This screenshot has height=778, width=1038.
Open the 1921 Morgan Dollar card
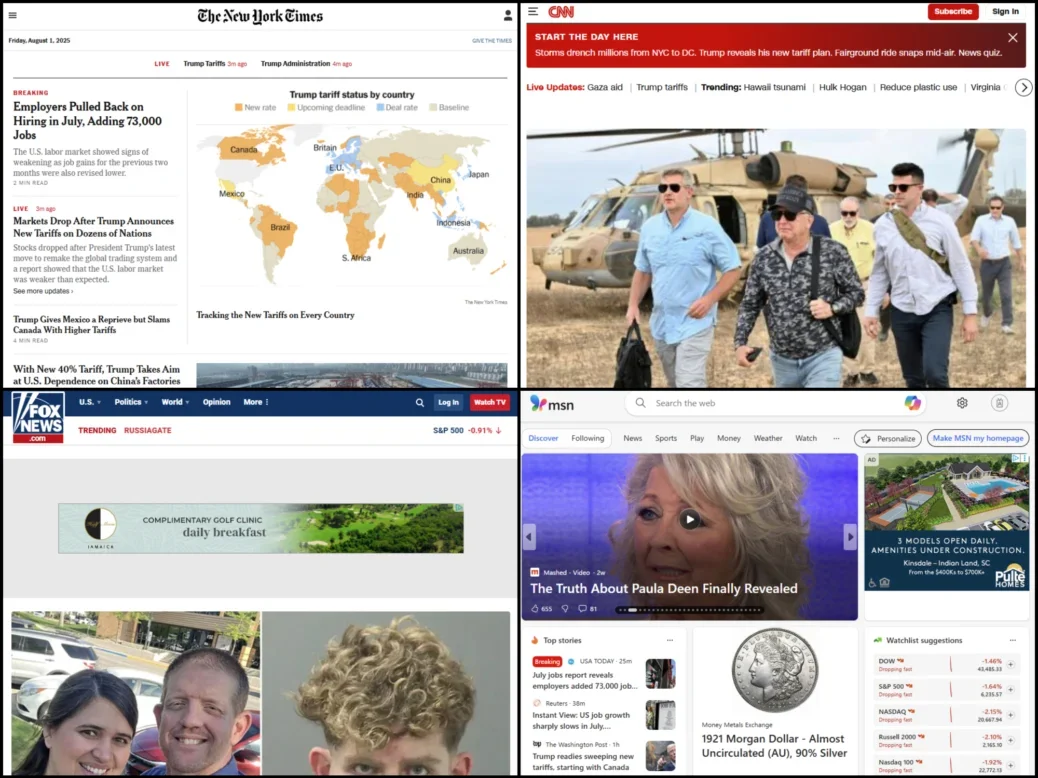(775, 700)
